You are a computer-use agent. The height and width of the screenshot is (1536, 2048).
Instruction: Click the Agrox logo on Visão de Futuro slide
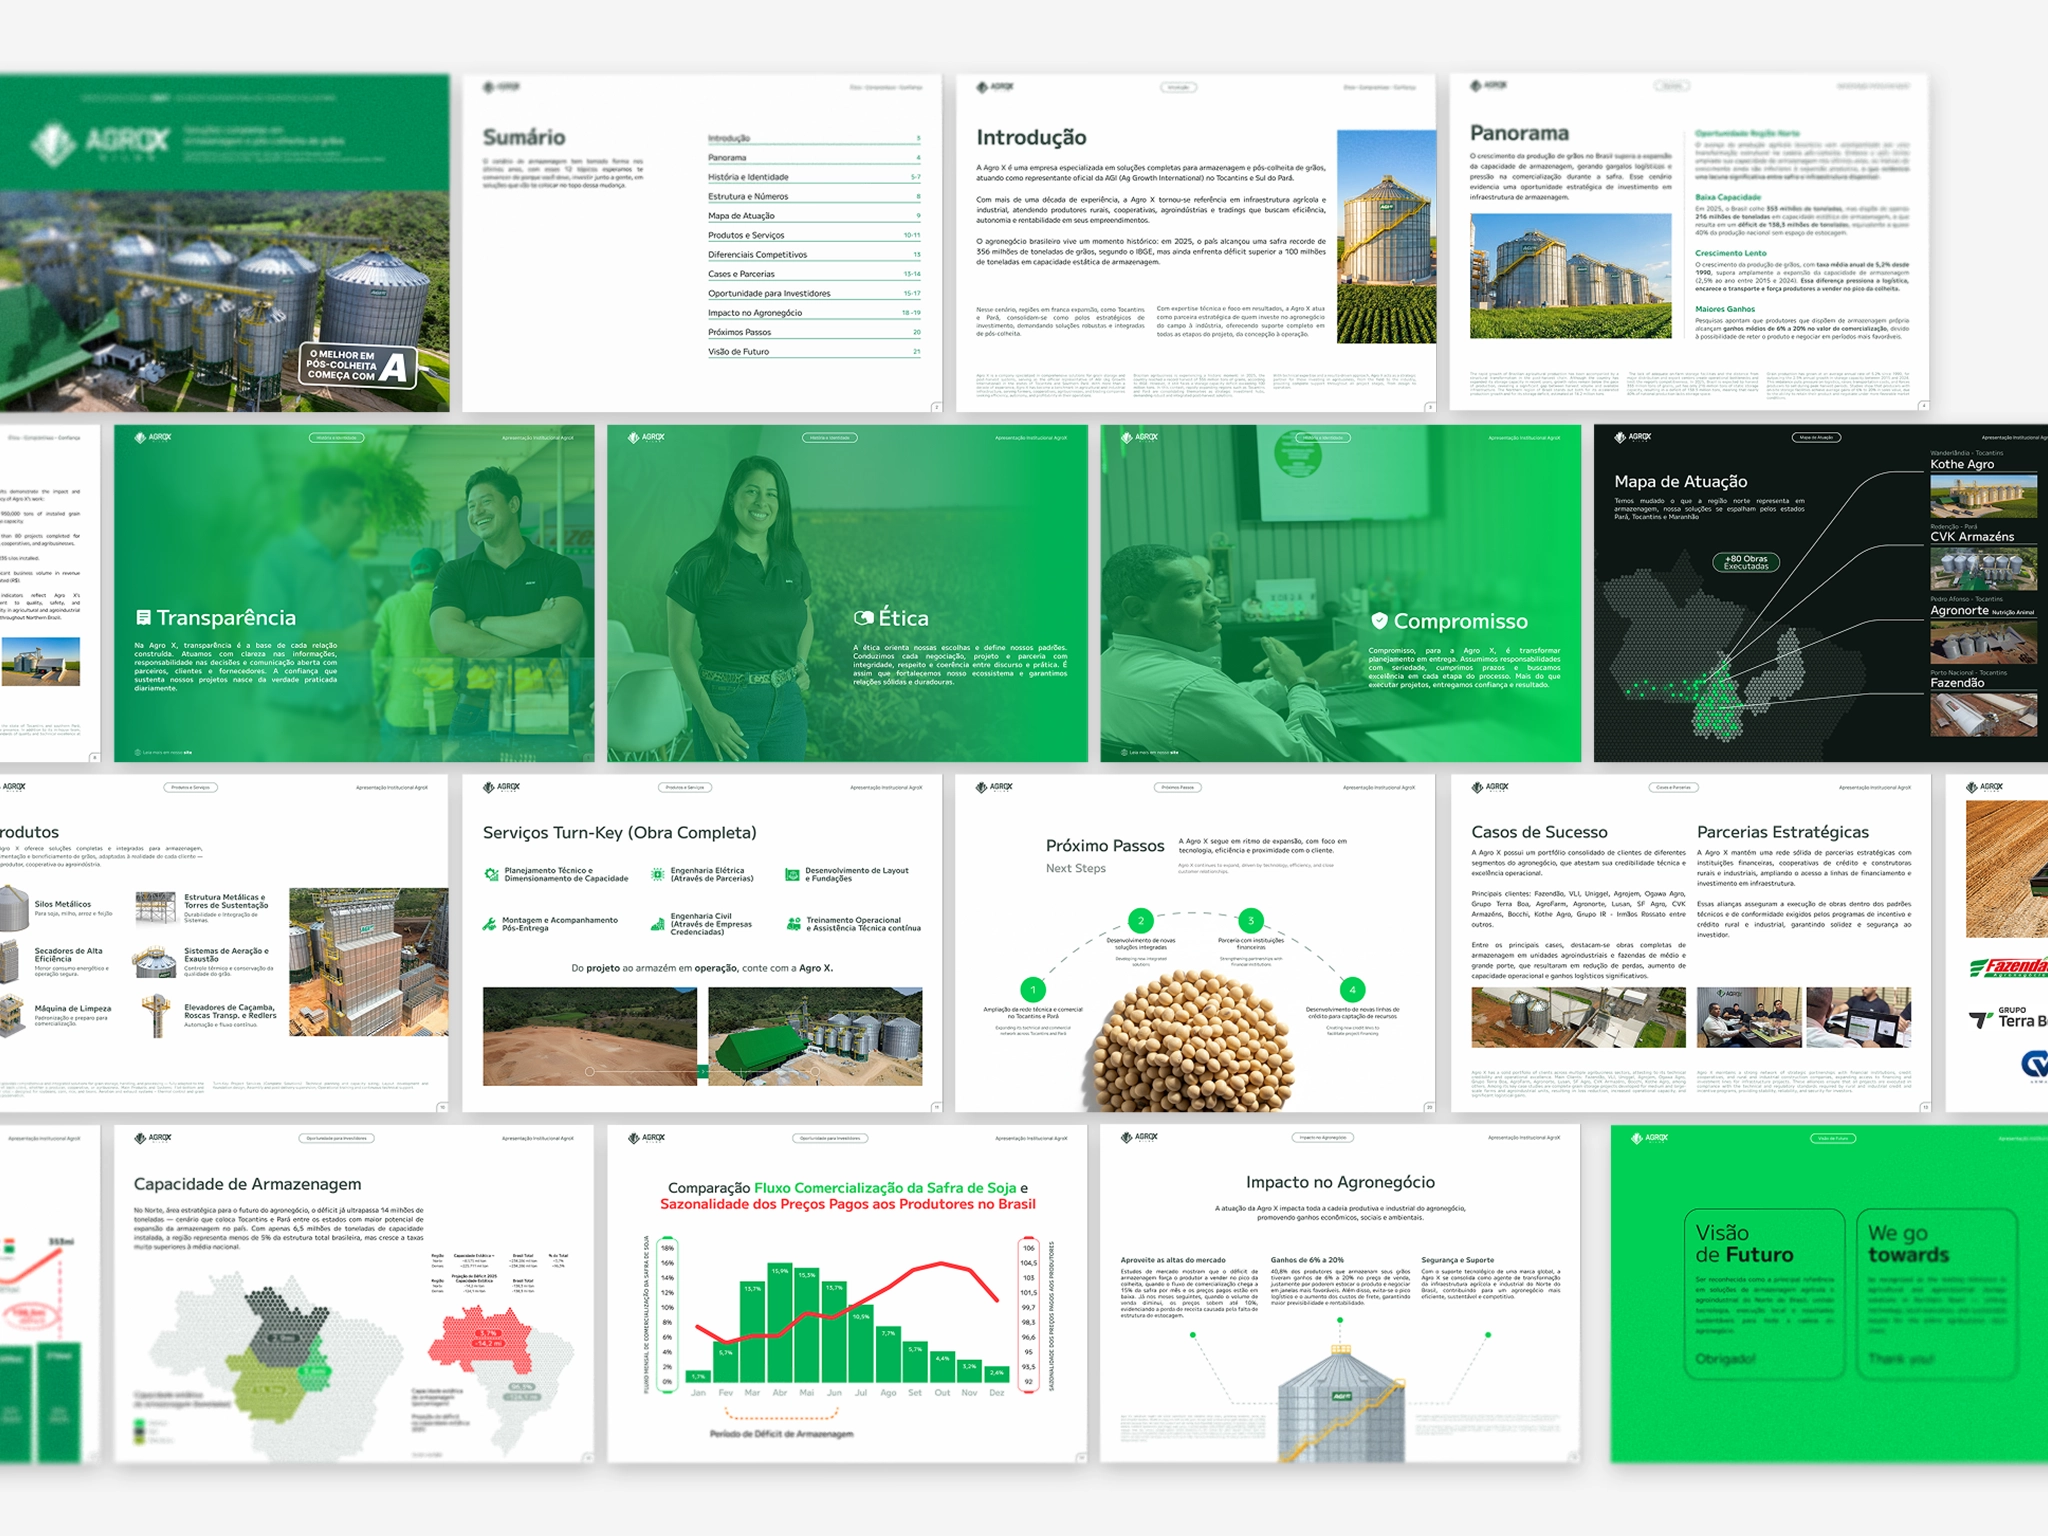click(1650, 1138)
